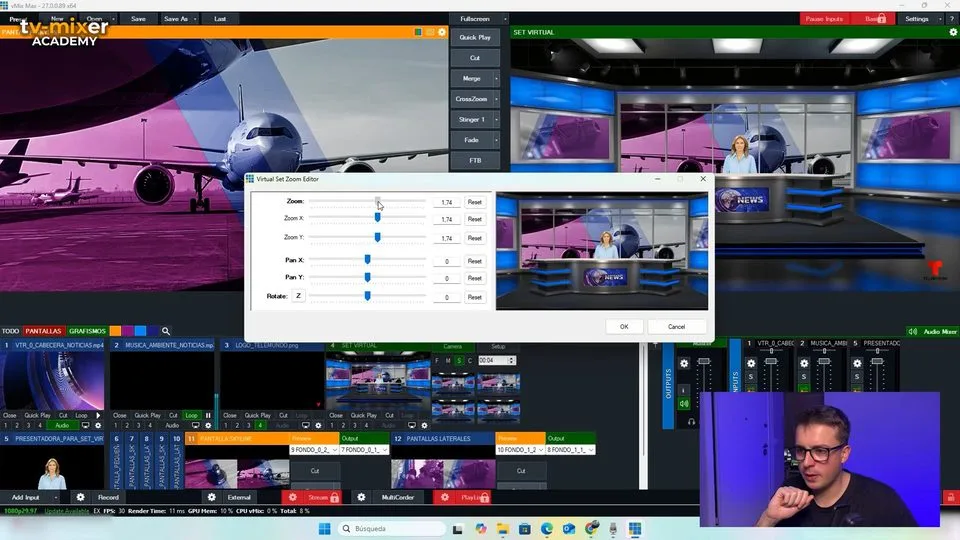Open the SET VIRTUAL output settings gear
Viewport: 960px width, 540px height.
953,32
